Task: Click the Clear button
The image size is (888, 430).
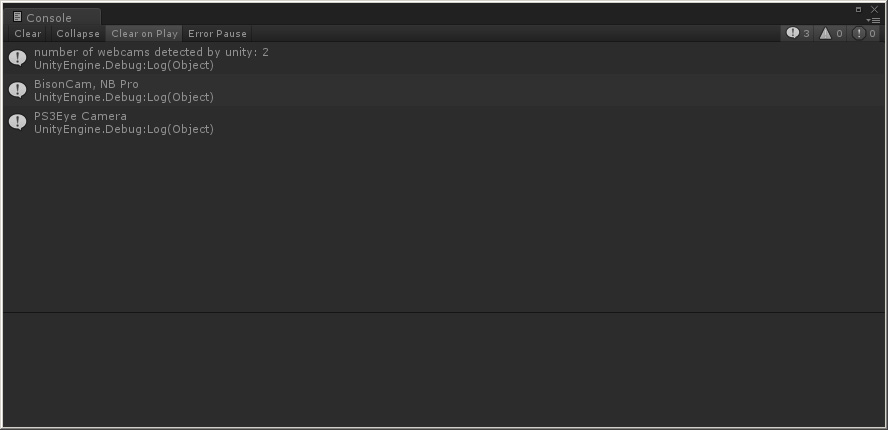Action: tap(28, 33)
